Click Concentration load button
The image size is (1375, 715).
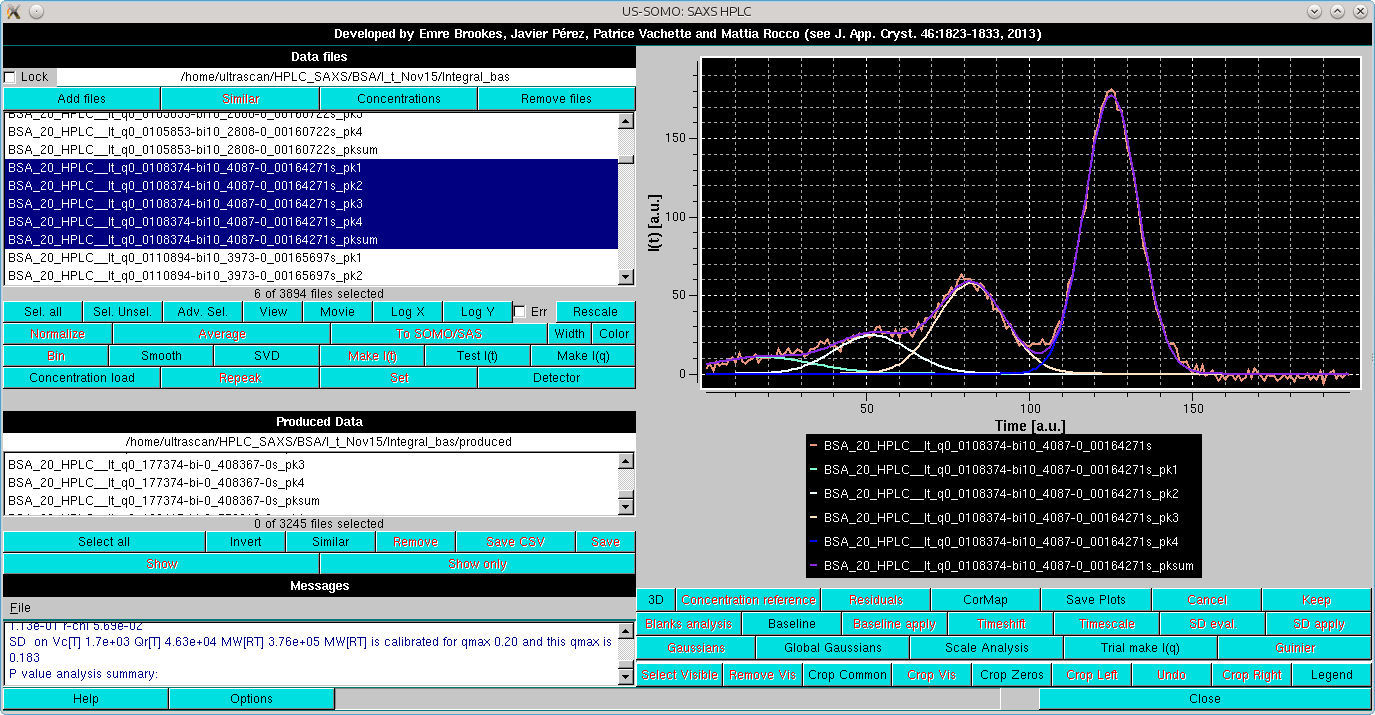tap(81, 378)
